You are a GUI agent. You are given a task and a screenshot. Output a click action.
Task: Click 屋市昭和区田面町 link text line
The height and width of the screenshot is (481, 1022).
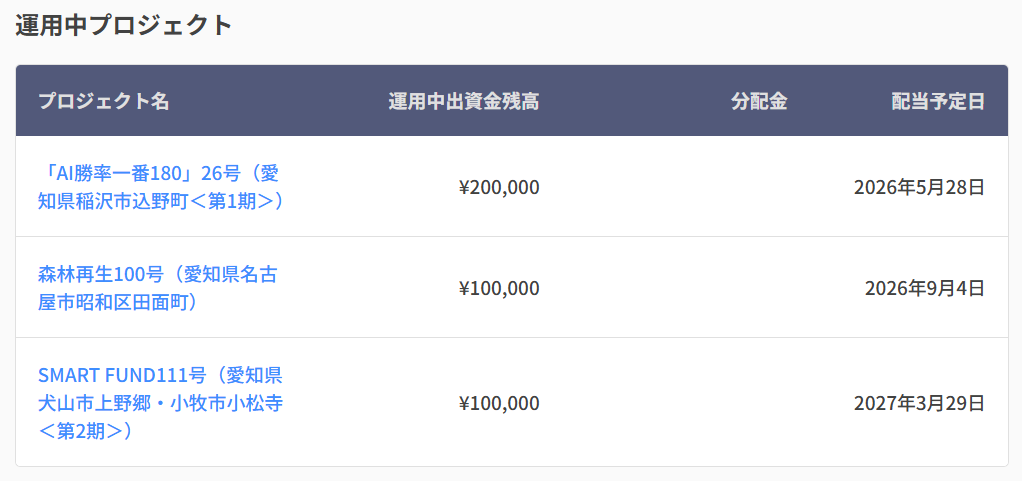point(118,302)
